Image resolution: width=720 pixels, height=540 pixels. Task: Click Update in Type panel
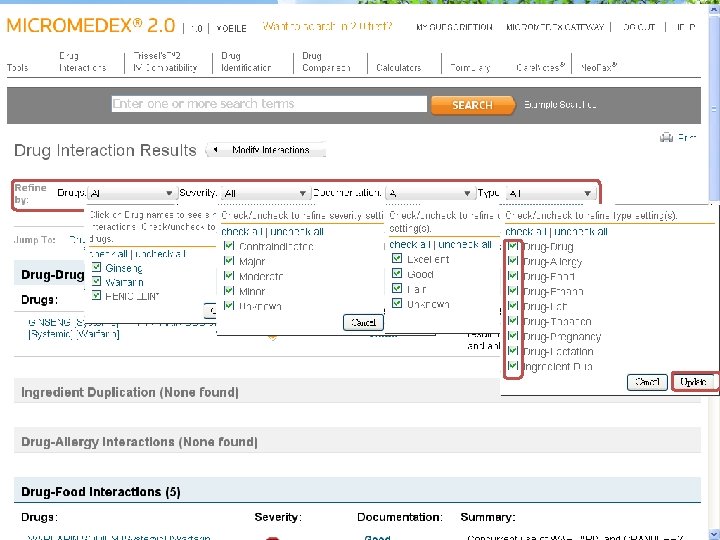tap(693, 382)
